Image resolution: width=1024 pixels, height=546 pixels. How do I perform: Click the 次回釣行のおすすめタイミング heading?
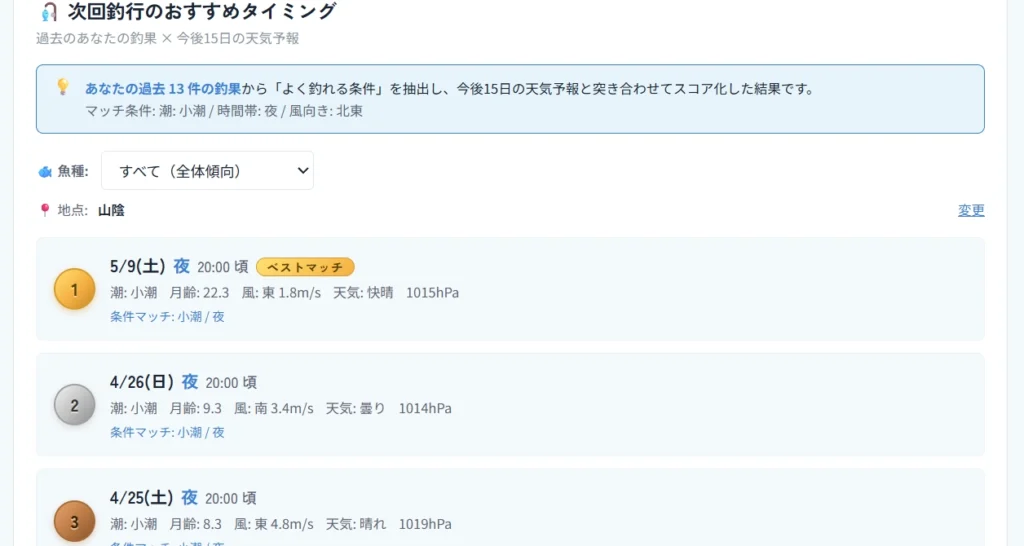pos(202,12)
